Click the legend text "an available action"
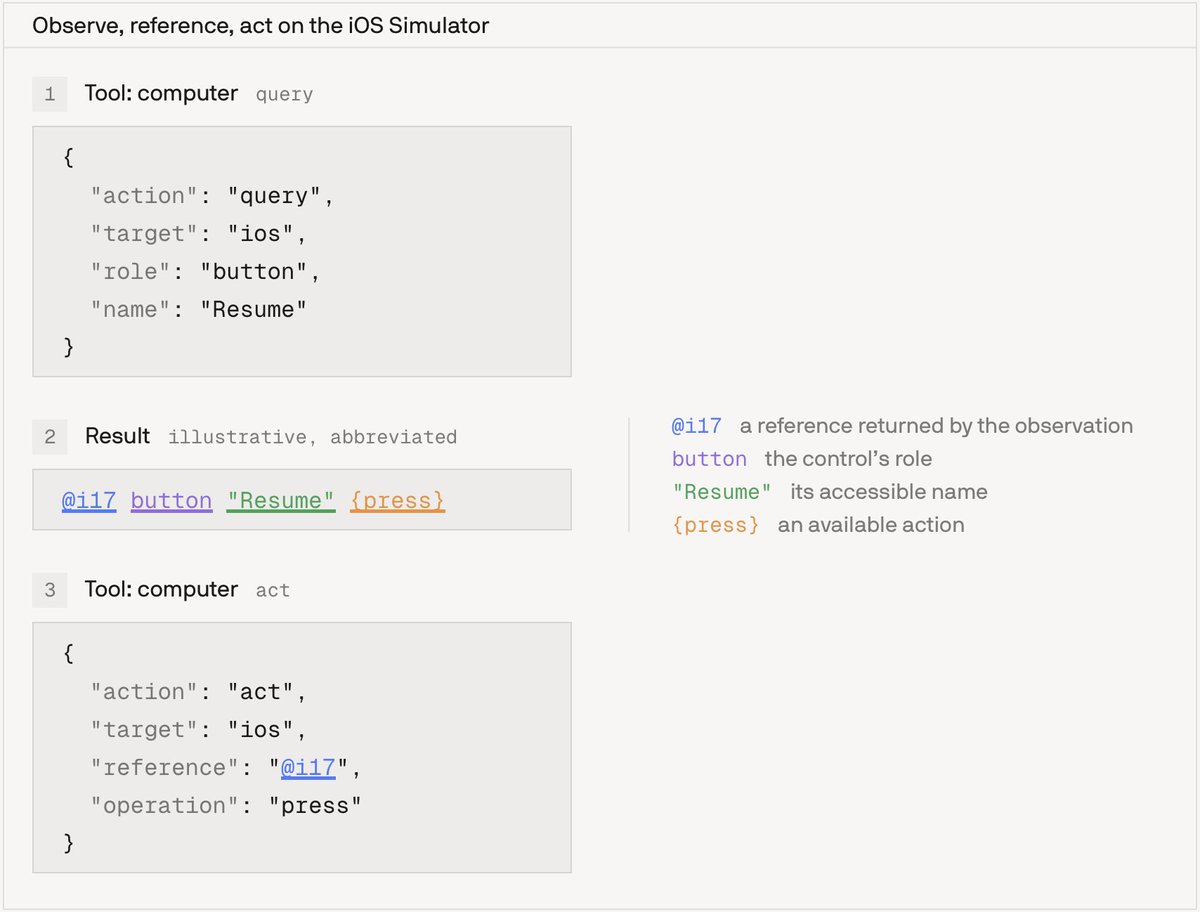The height and width of the screenshot is (912, 1200). tap(871, 525)
